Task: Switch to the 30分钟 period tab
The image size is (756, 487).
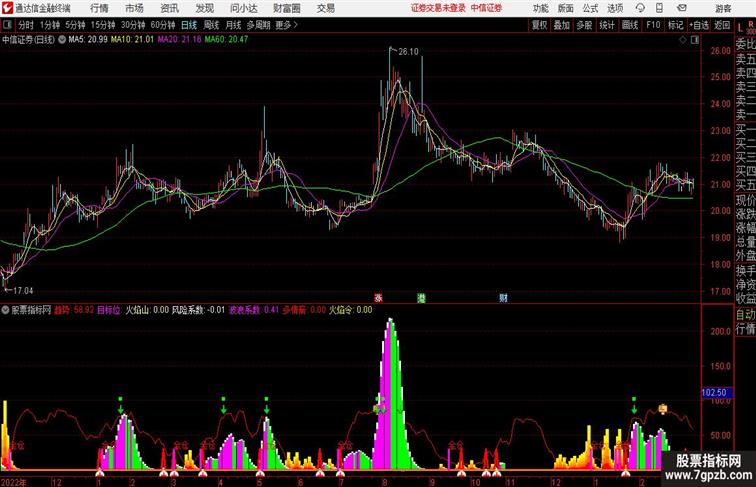Action: [x=133, y=25]
